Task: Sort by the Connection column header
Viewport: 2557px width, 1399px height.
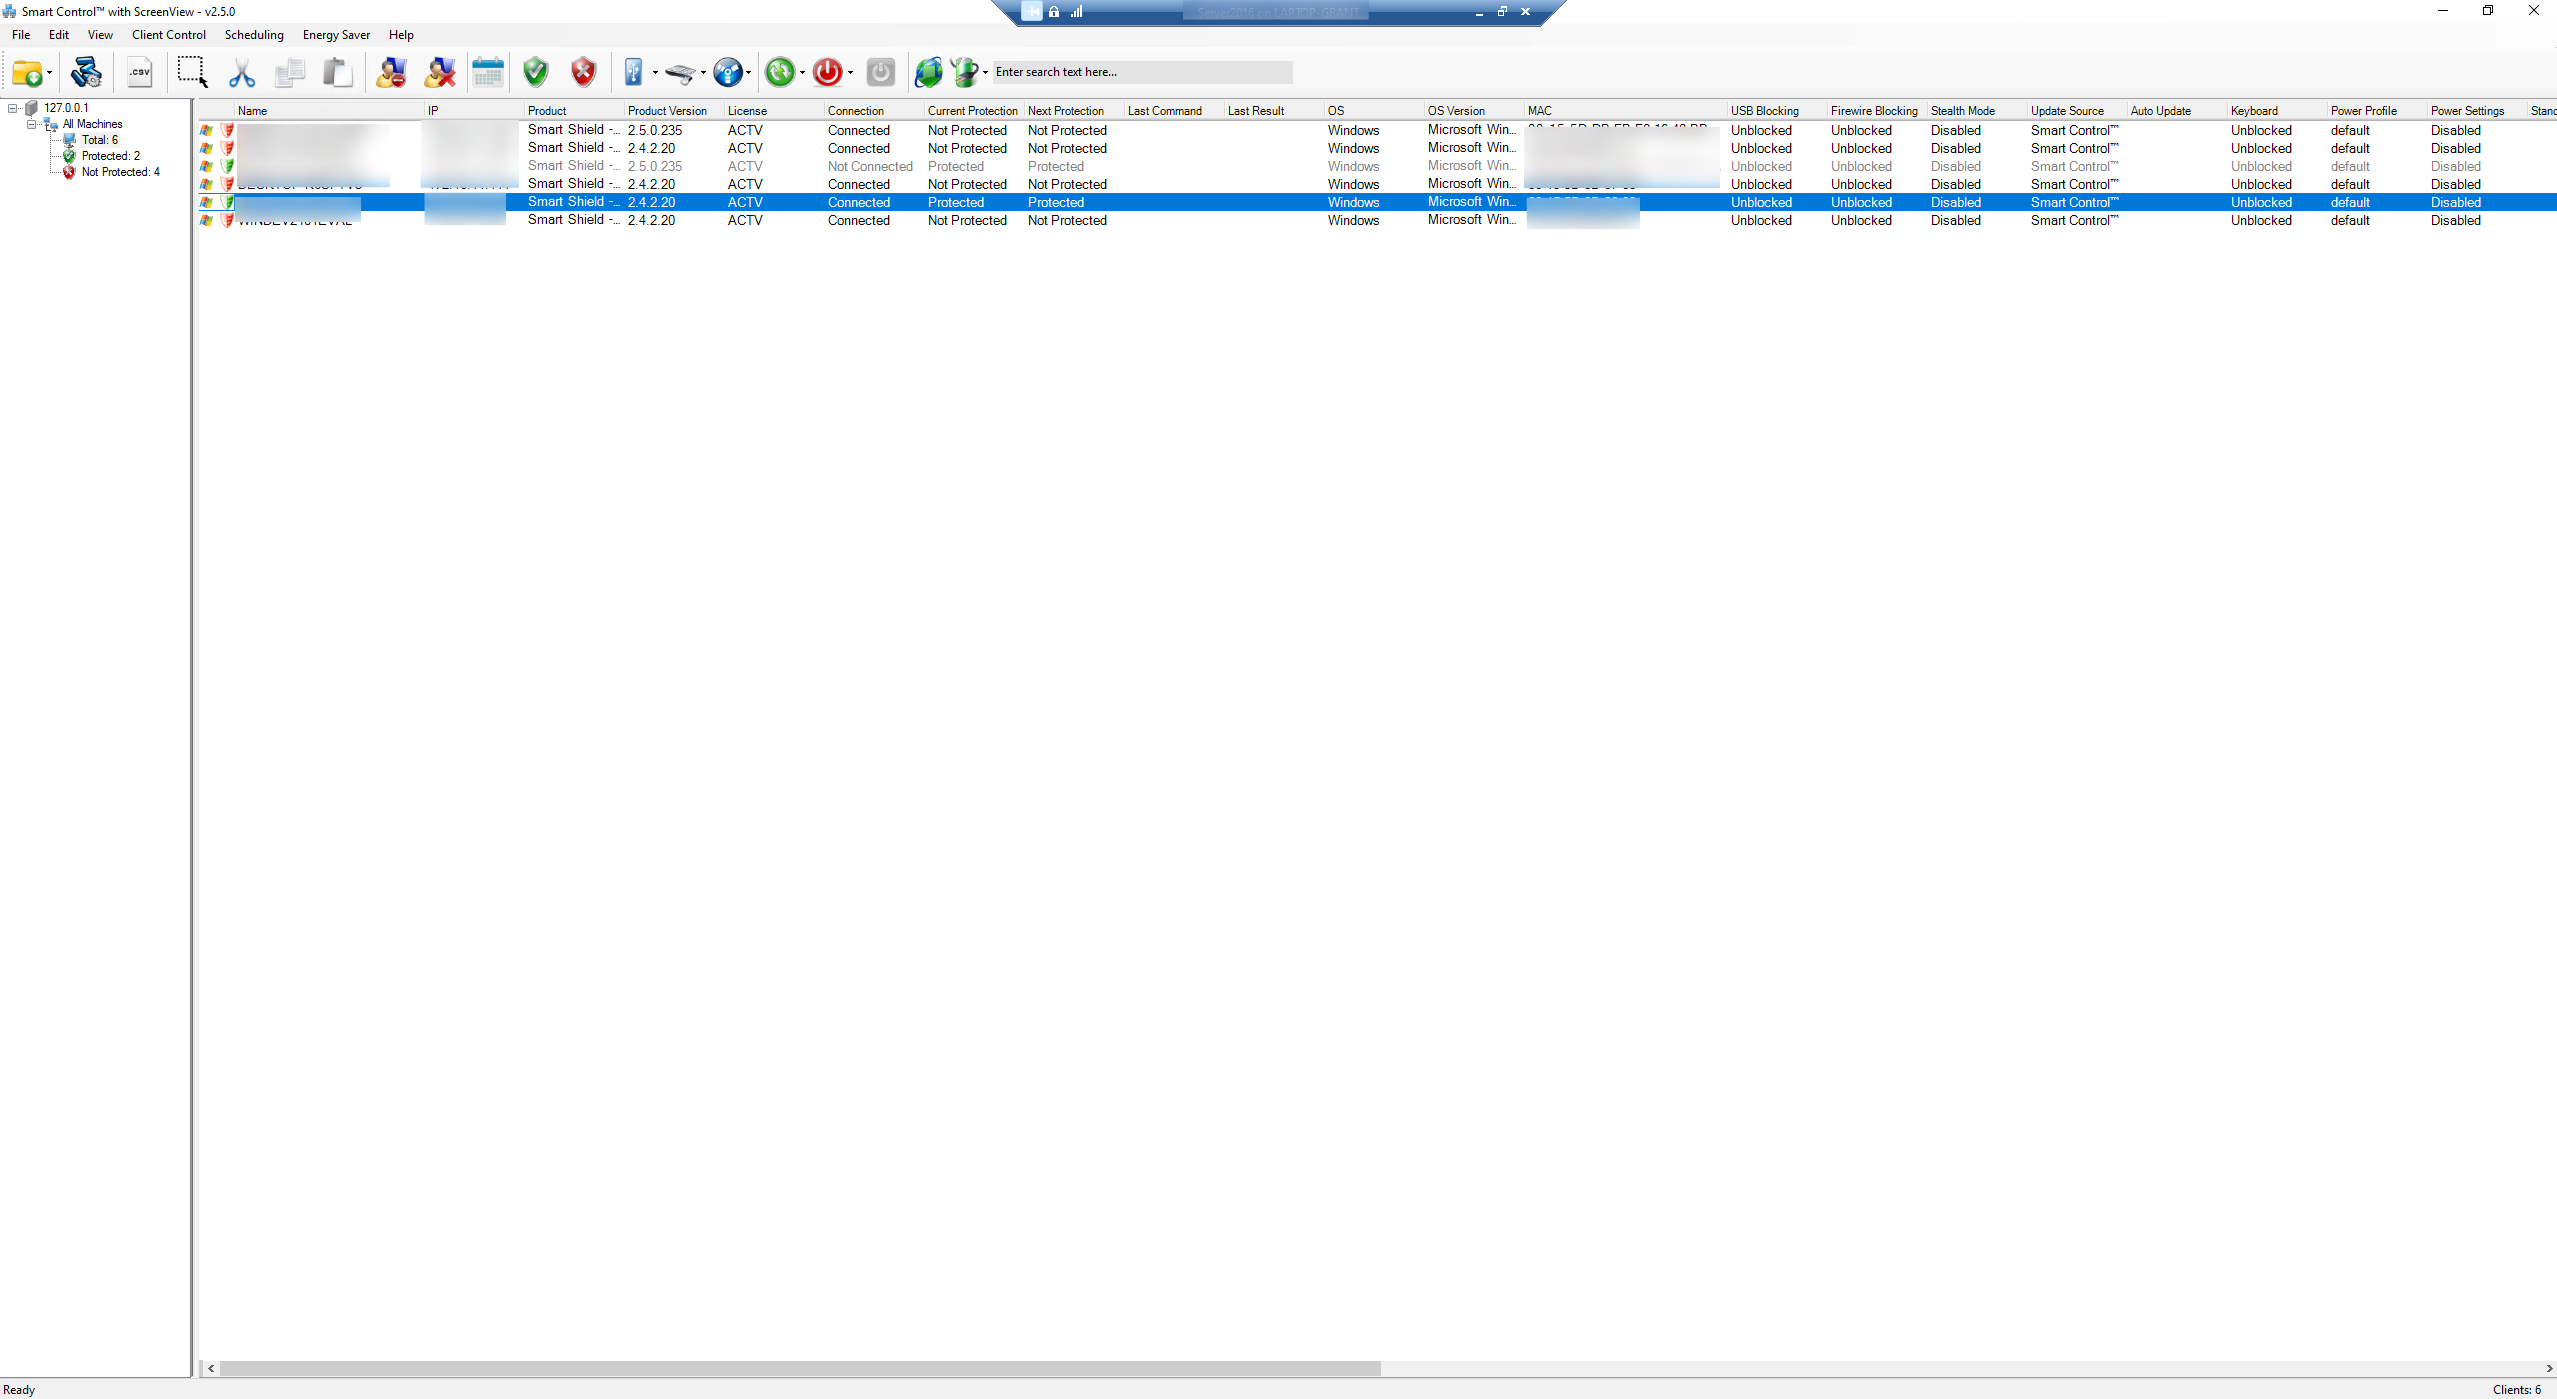Action: [x=856, y=111]
